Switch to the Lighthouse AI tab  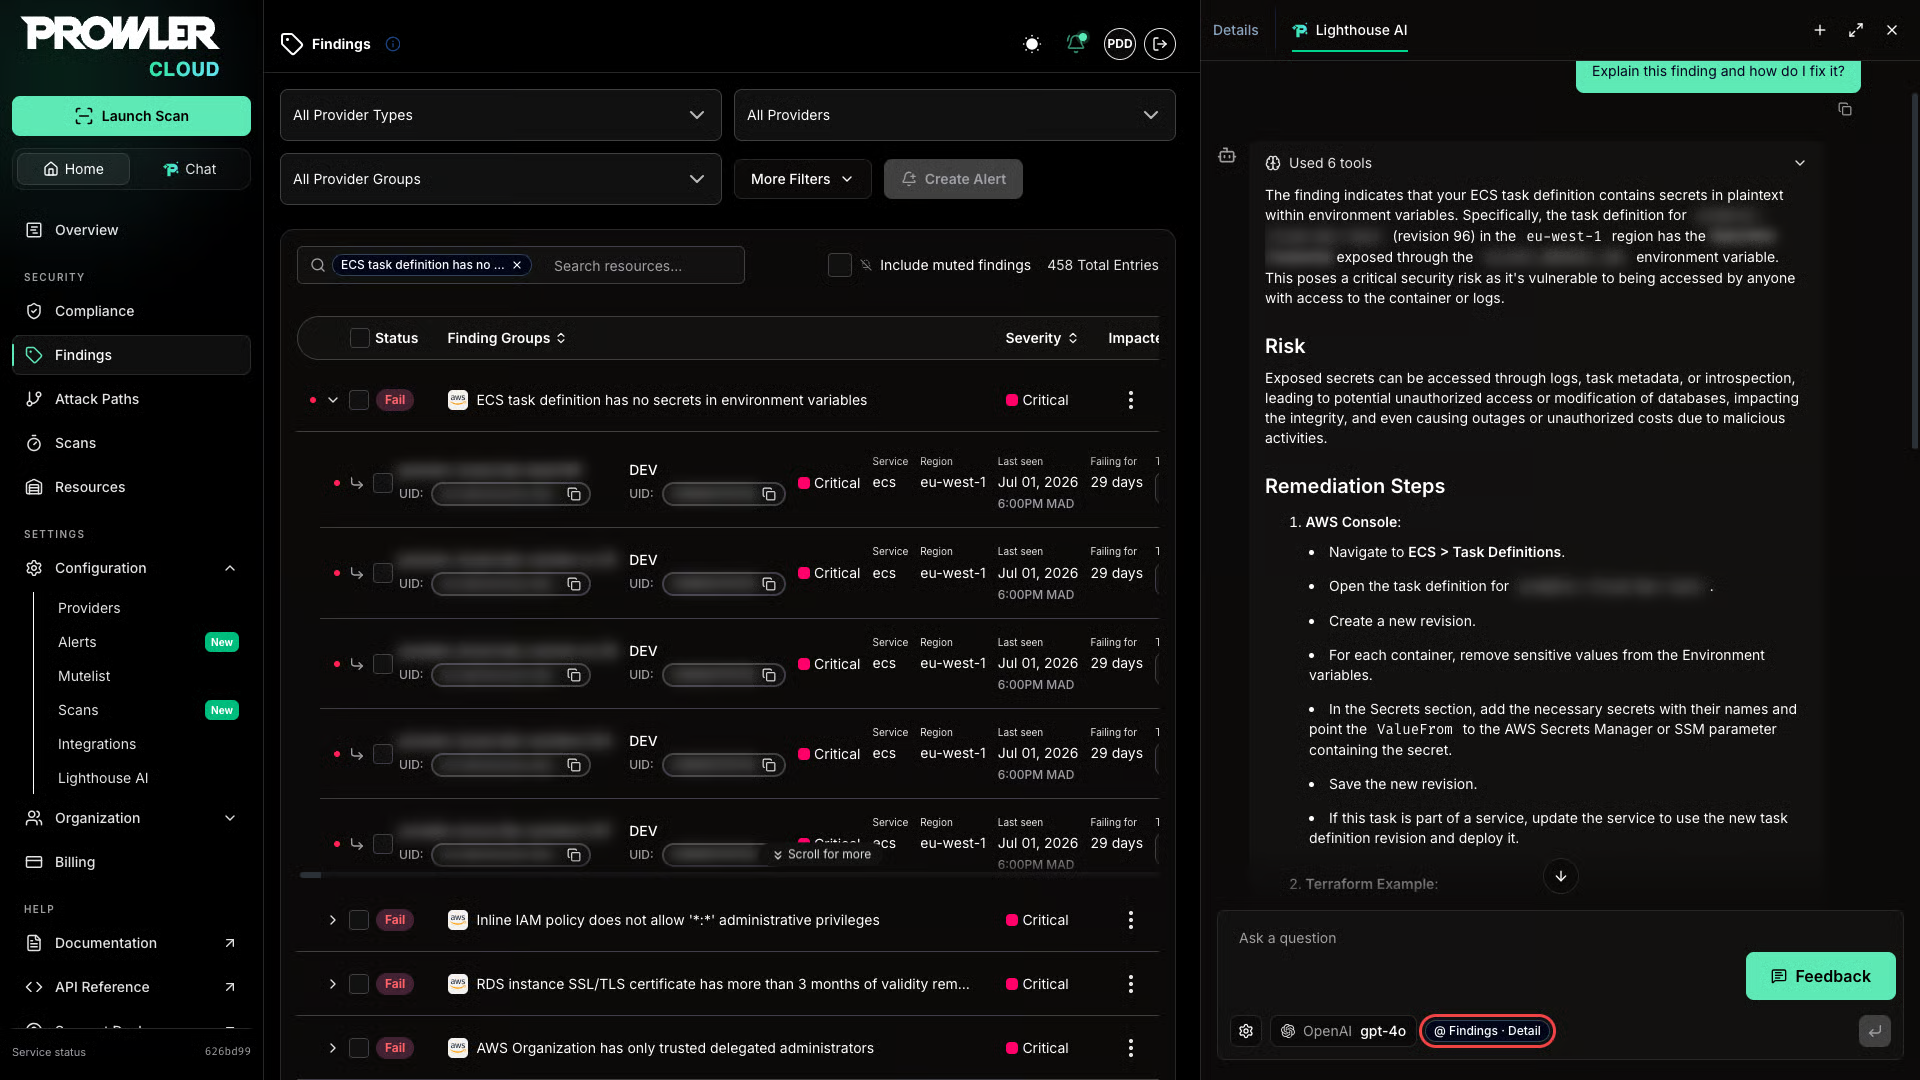coord(1349,30)
